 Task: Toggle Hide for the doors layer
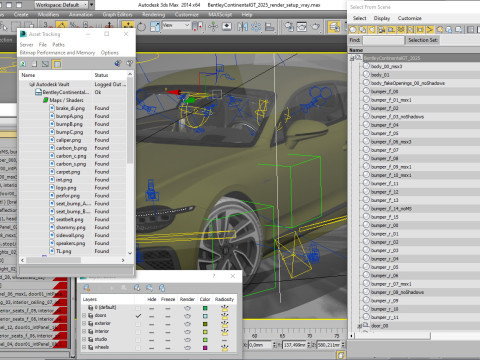click(152, 315)
